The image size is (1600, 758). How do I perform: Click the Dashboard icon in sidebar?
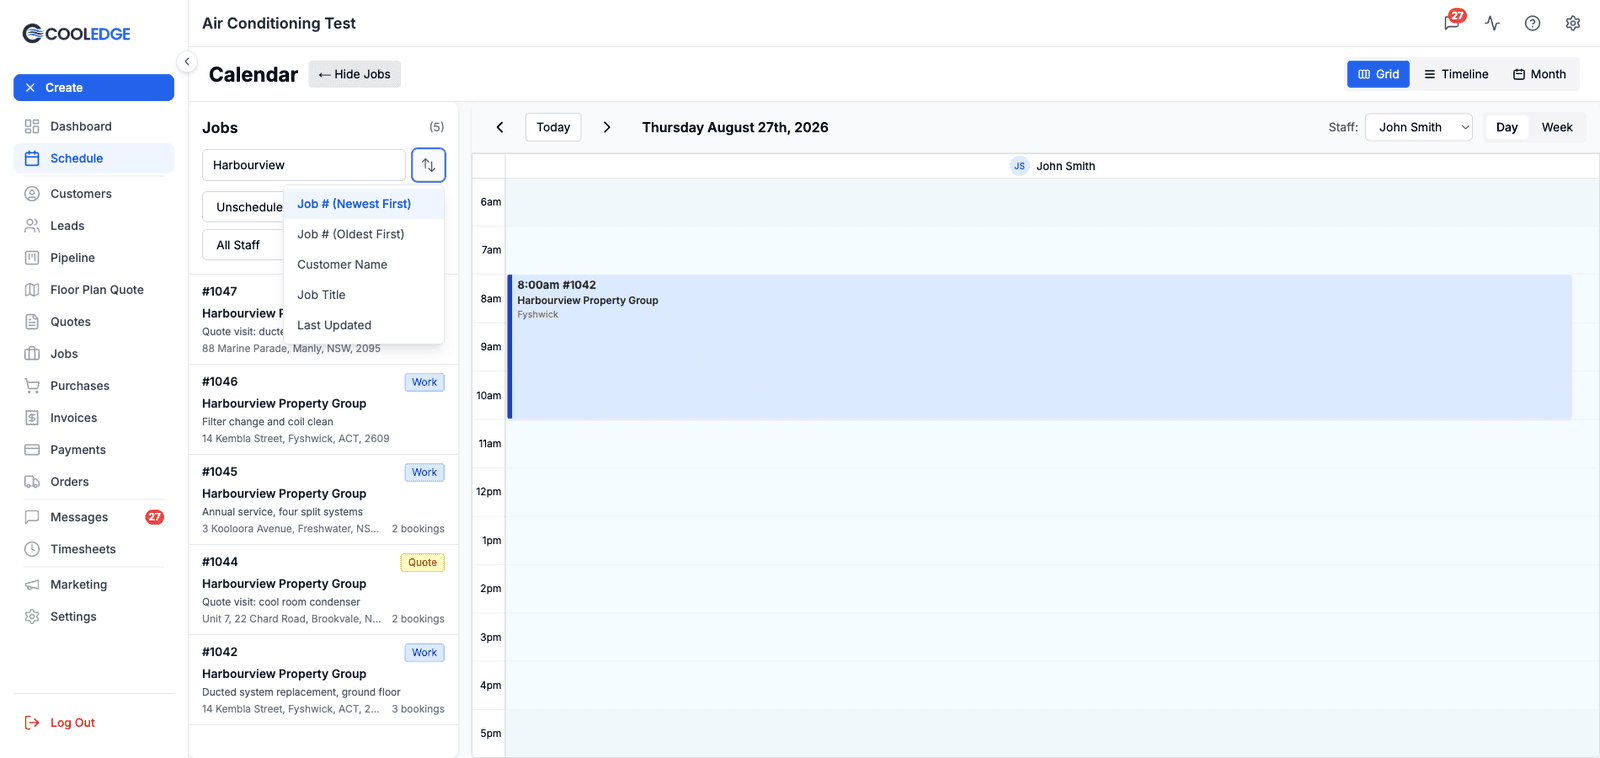[32, 126]
